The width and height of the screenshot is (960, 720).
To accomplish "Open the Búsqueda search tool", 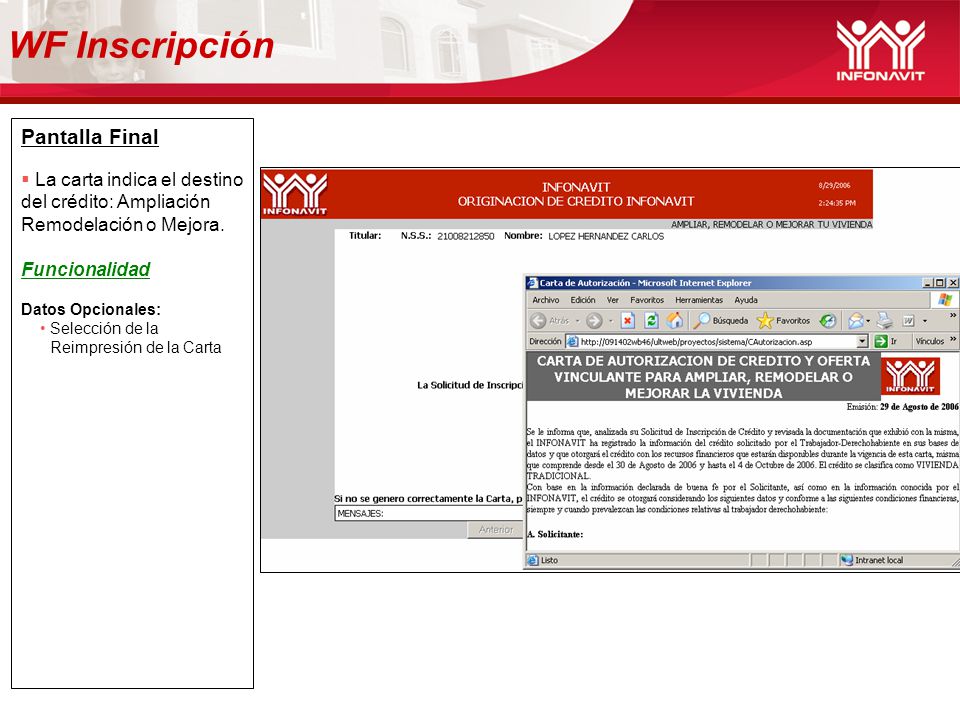I will click(x=721, y=320).
